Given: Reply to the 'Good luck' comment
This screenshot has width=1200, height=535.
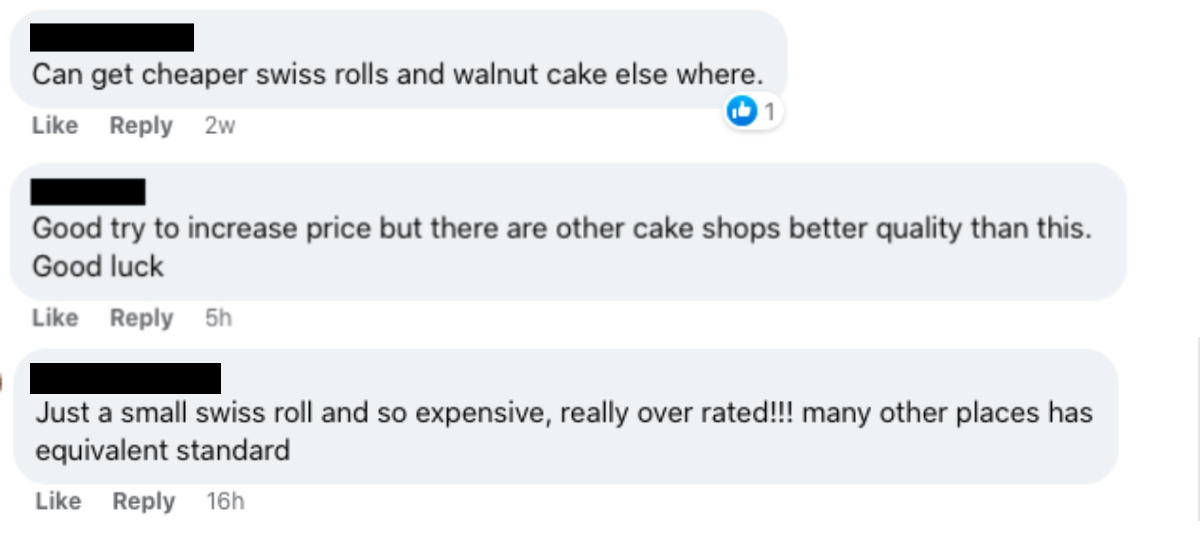Looking at the screenshot, I should click(141, 318).
